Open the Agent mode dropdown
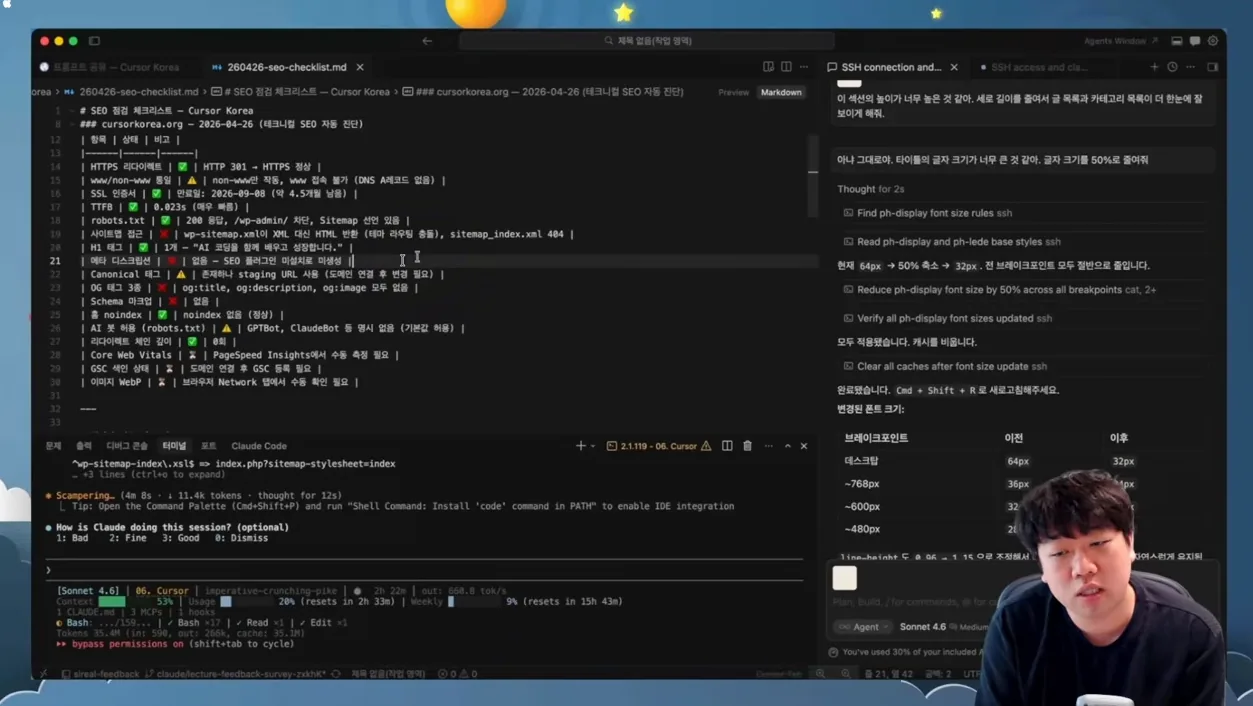This screenshot has width=1253, height=706. 865,627
